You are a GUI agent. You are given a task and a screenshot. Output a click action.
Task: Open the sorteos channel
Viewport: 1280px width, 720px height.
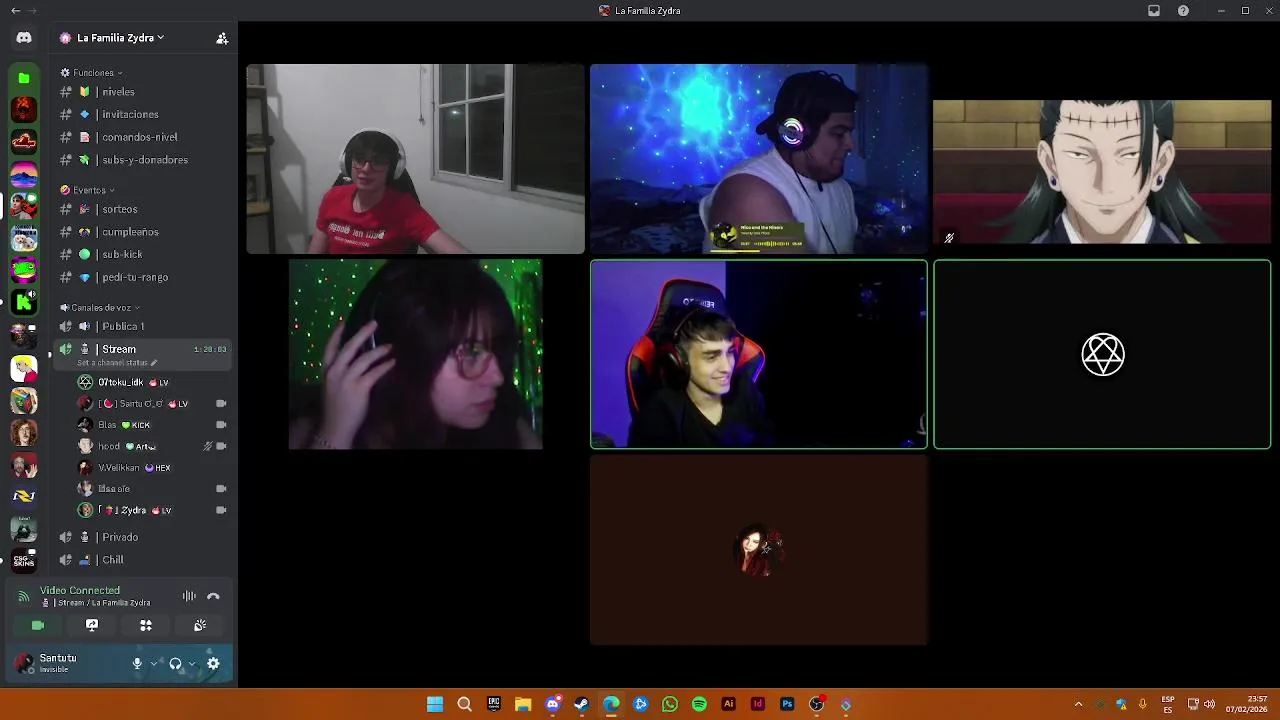pos(143,209)
